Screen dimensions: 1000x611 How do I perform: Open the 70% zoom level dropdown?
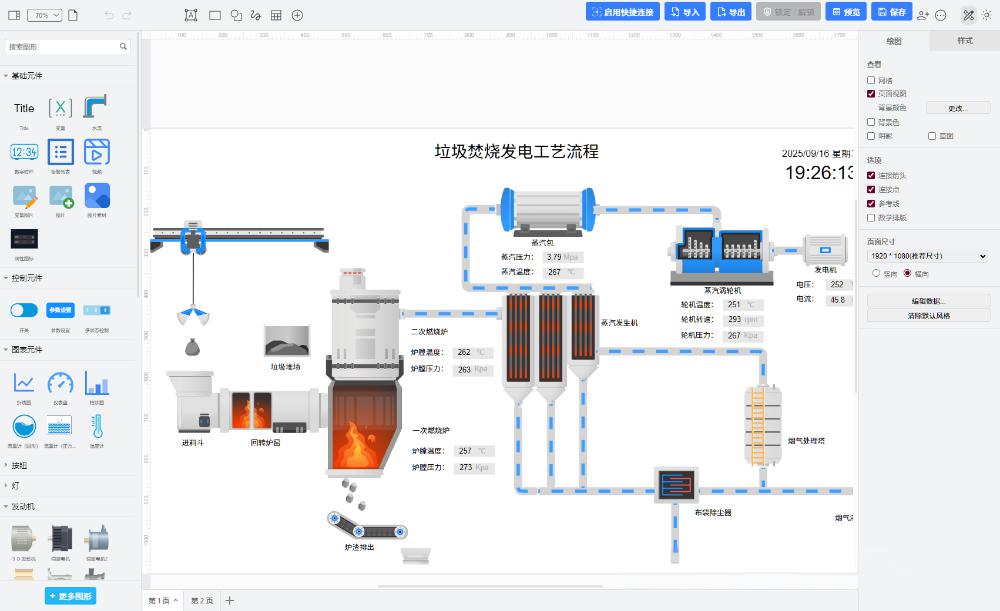[x=46, y=15]
